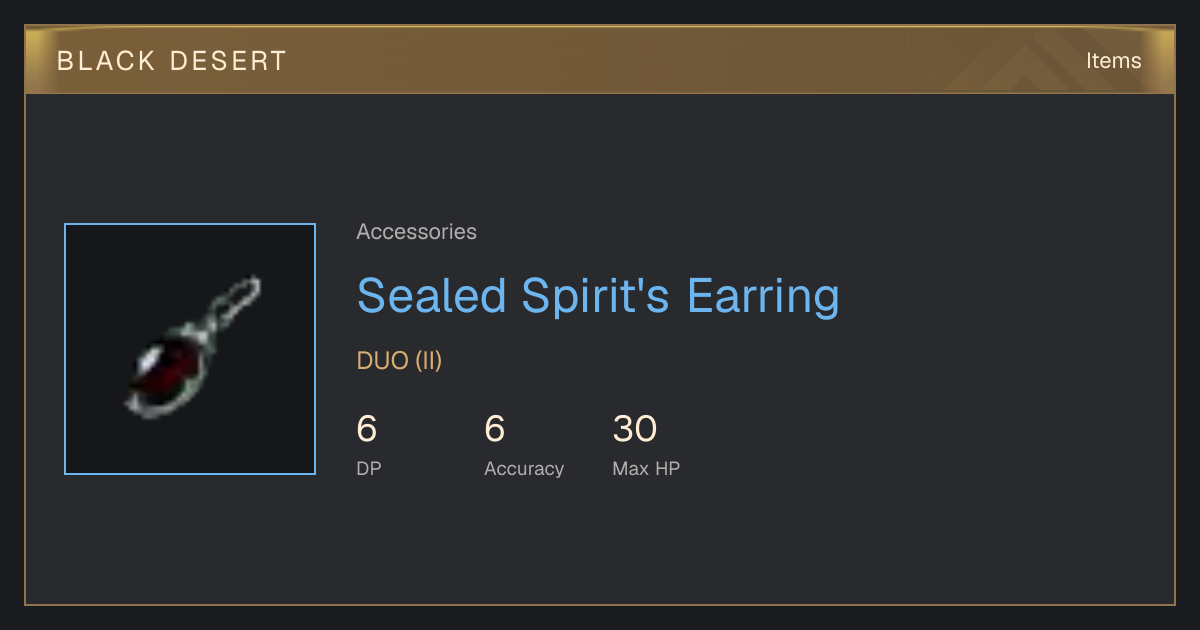Screen dimensions: 1200x630
Task: Click the DP stat label
Action: pos(368,468)
